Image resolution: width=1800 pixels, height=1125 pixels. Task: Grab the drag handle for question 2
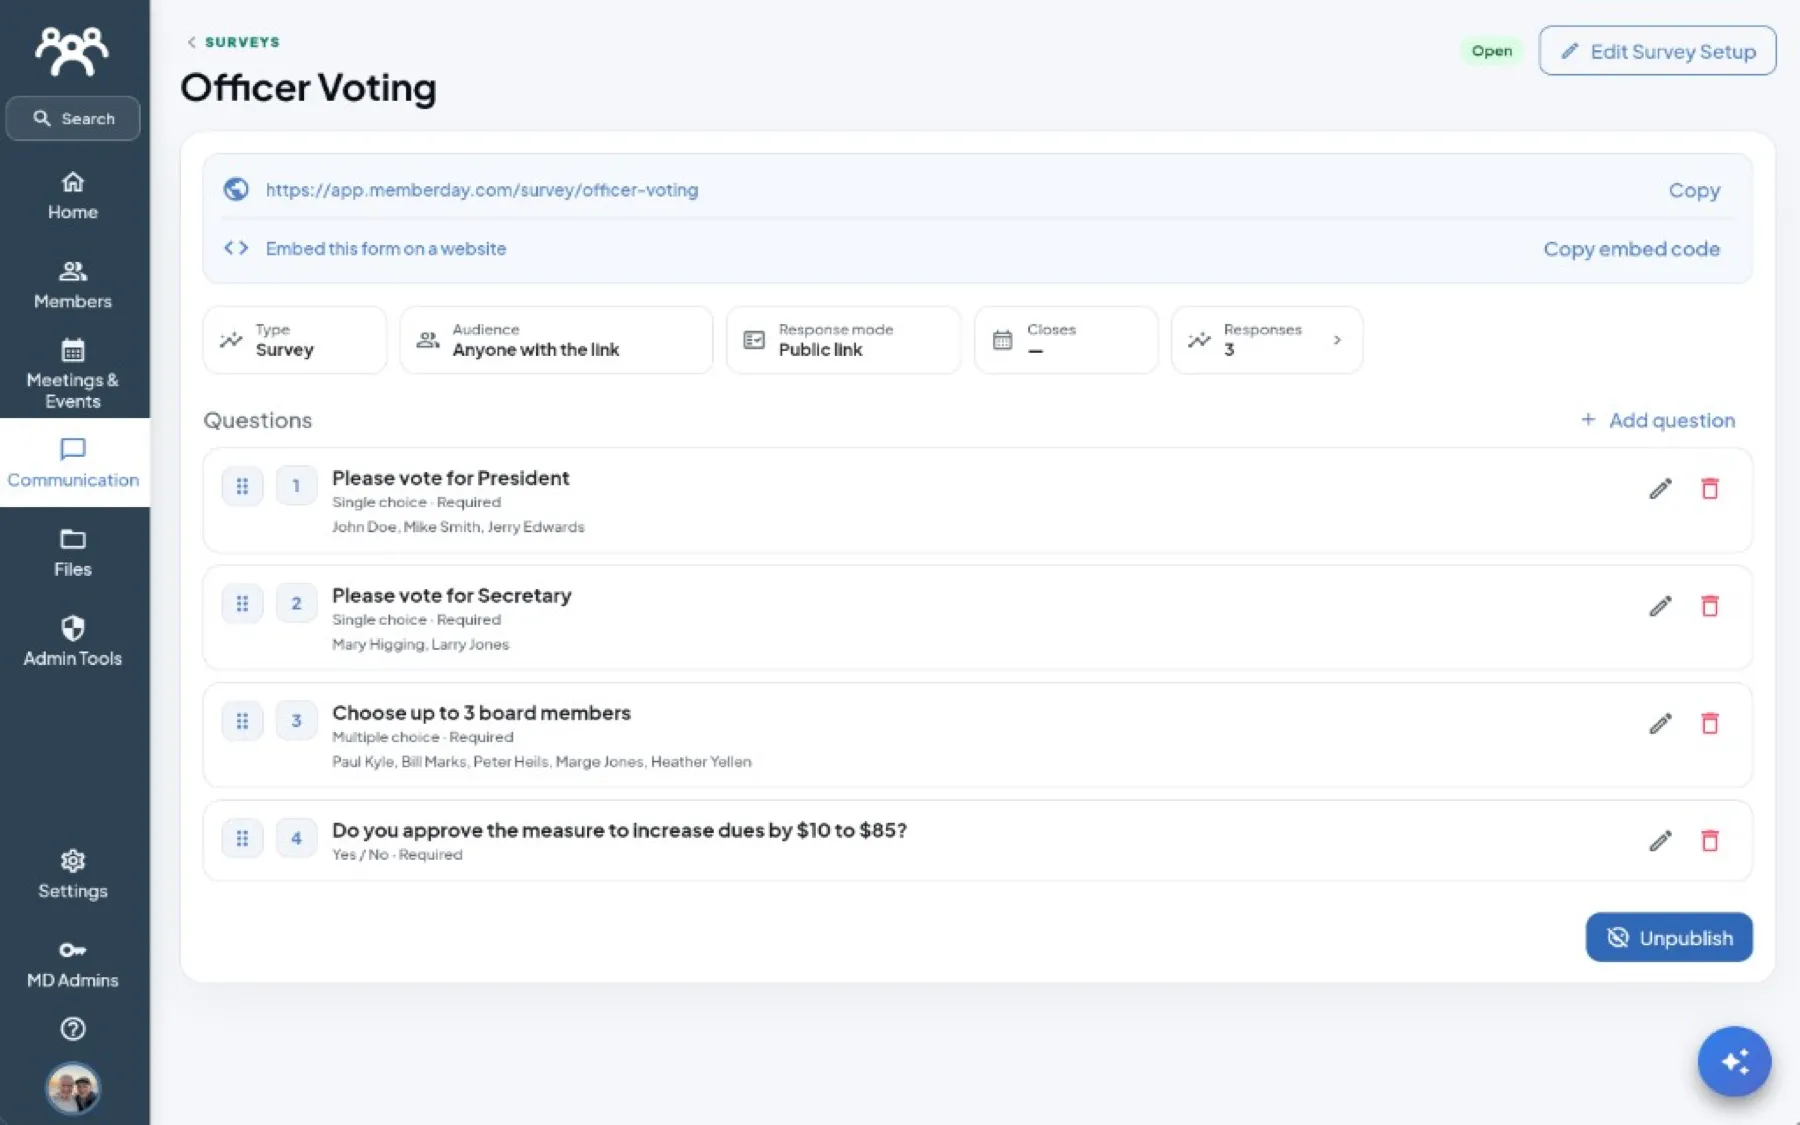click(x=242, y=604)
